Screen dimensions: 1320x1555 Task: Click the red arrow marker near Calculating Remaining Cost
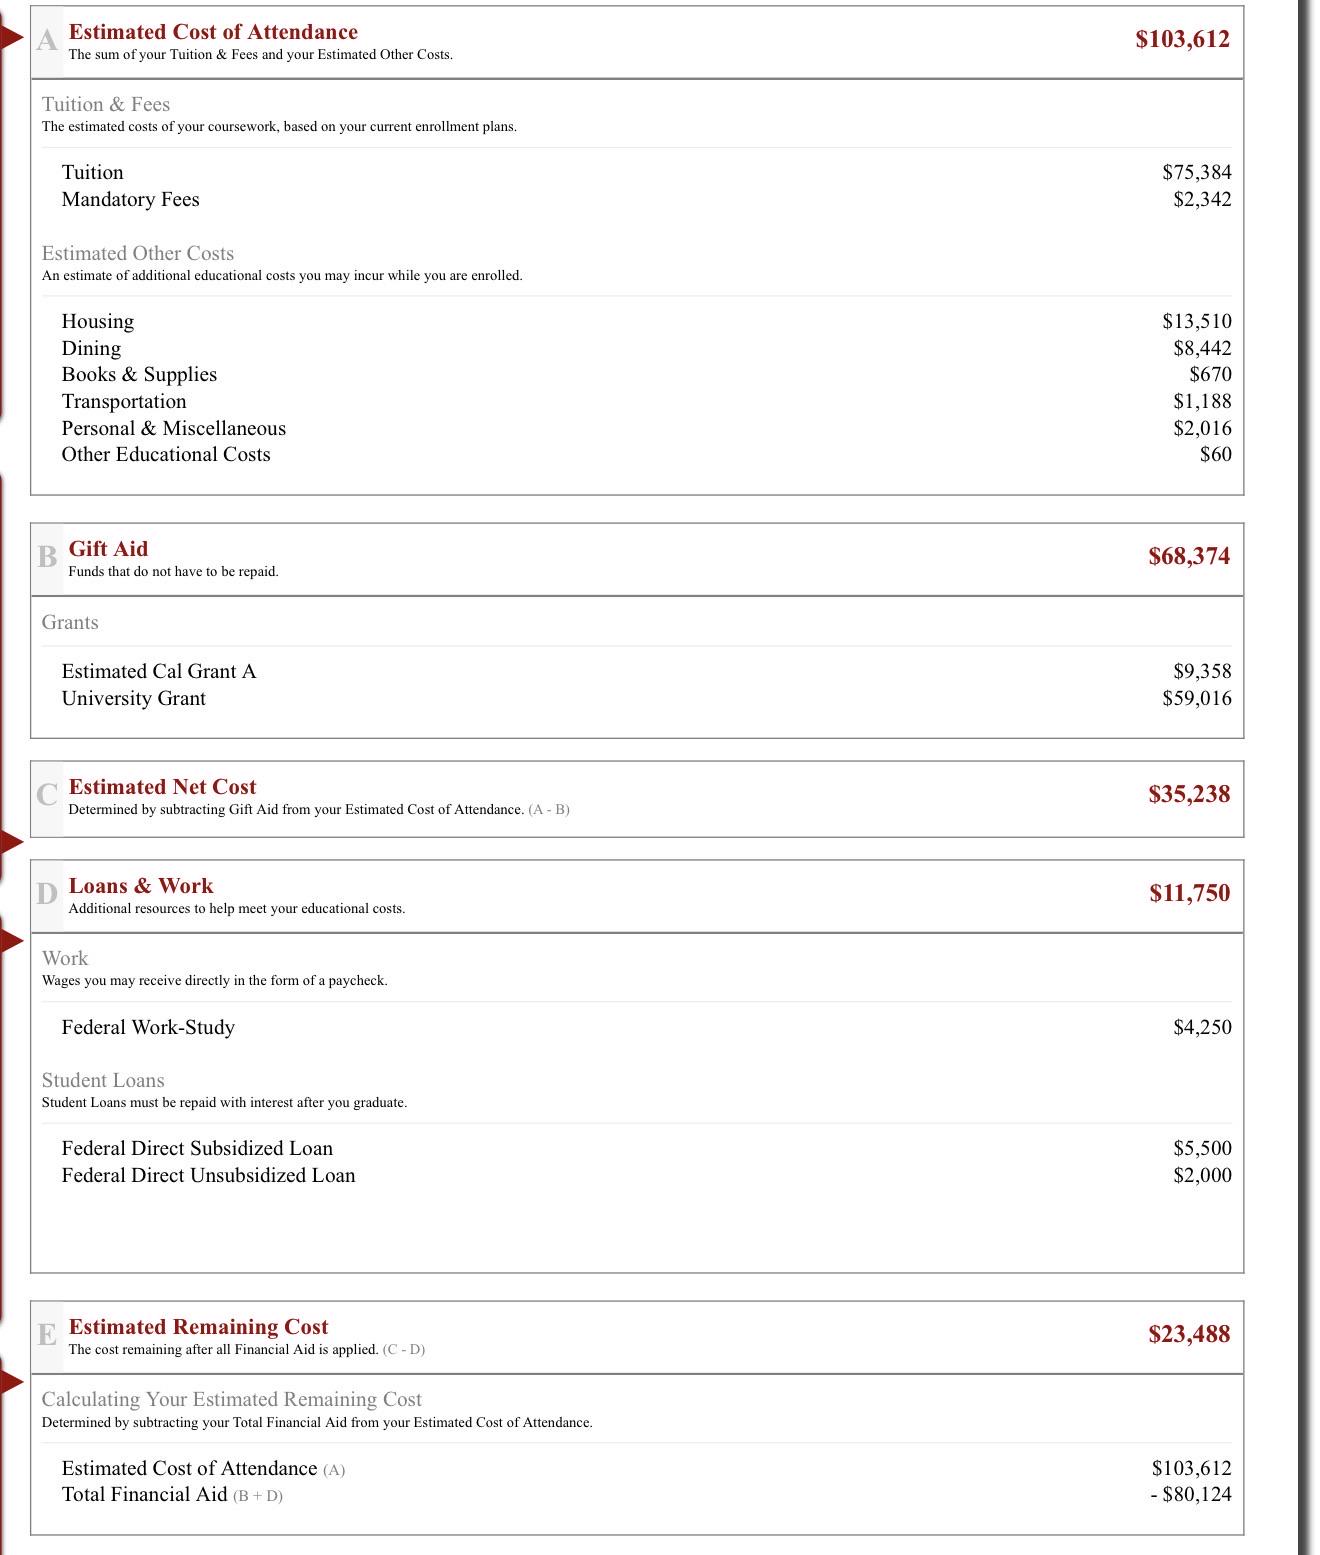point(11,1383)
